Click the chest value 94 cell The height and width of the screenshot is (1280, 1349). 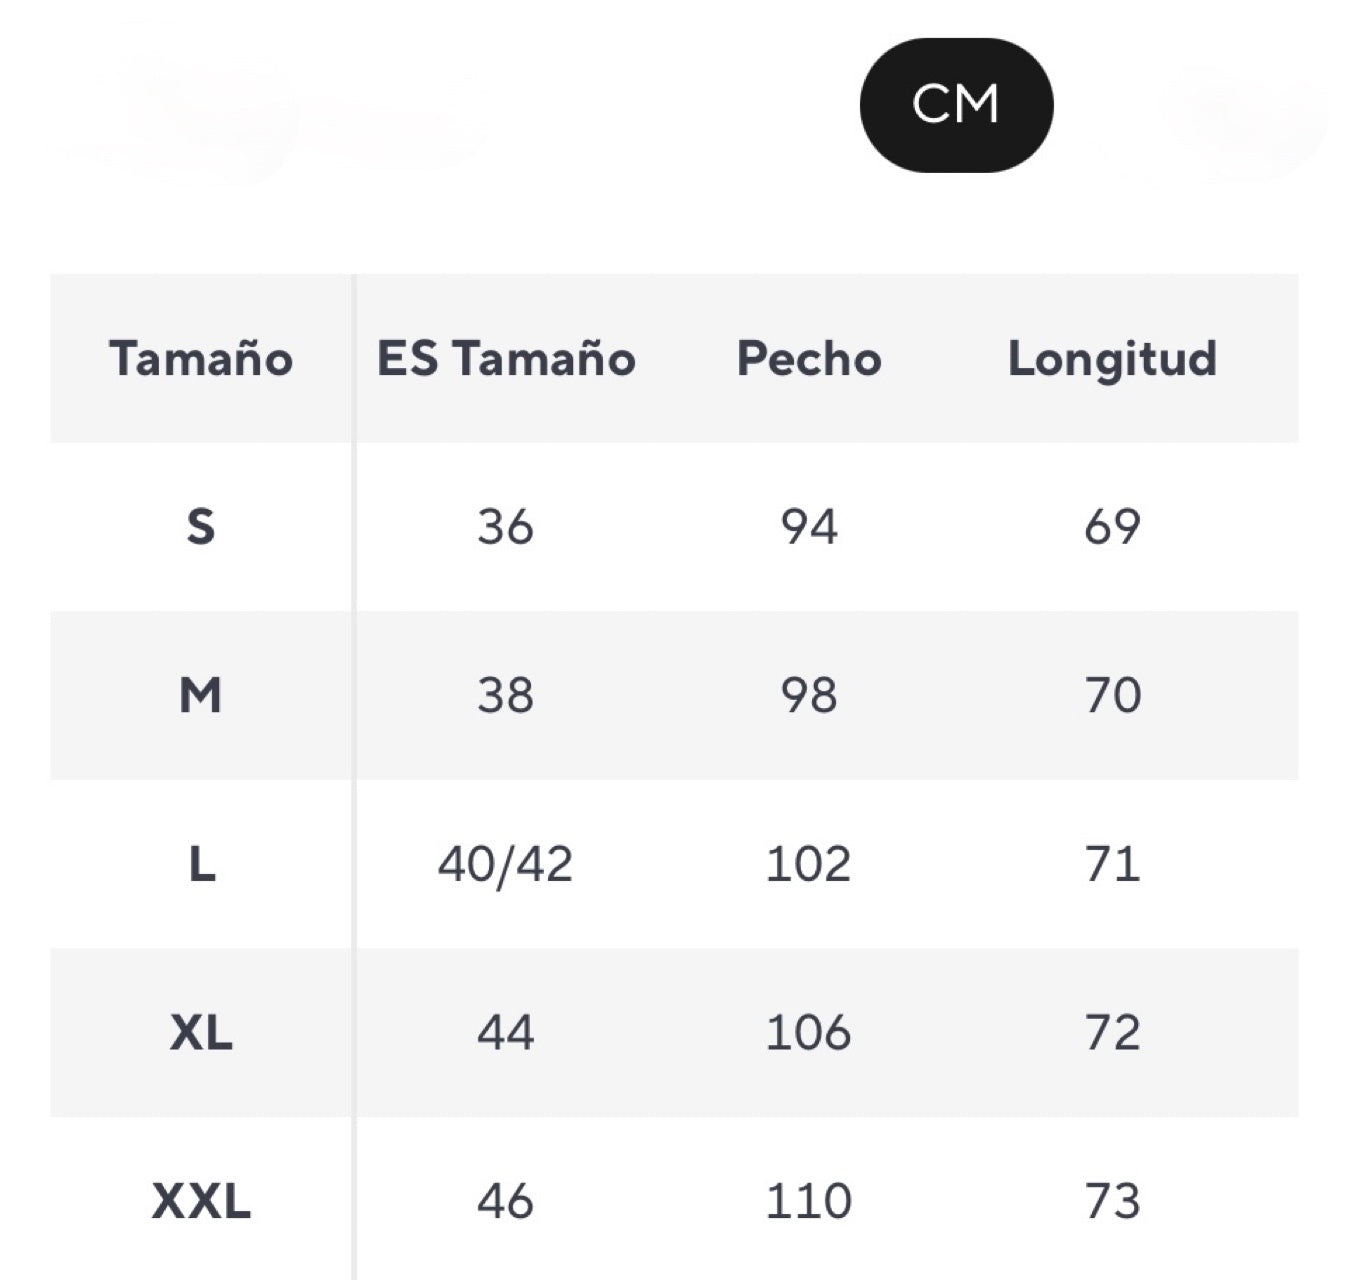coord(809,526)
